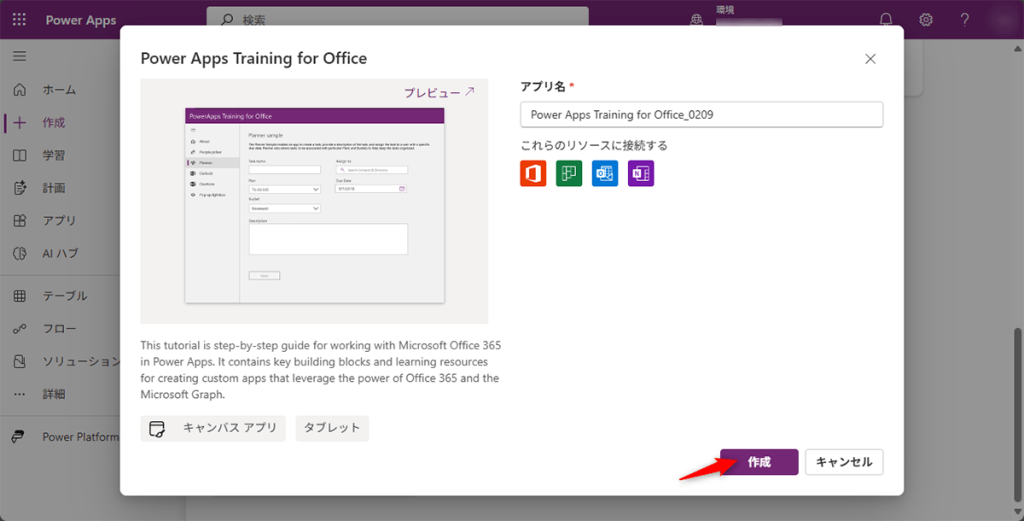Click the これらのリソースに接続する label
The height and width of the screenshot is (521, 1024).
(594, 145)
